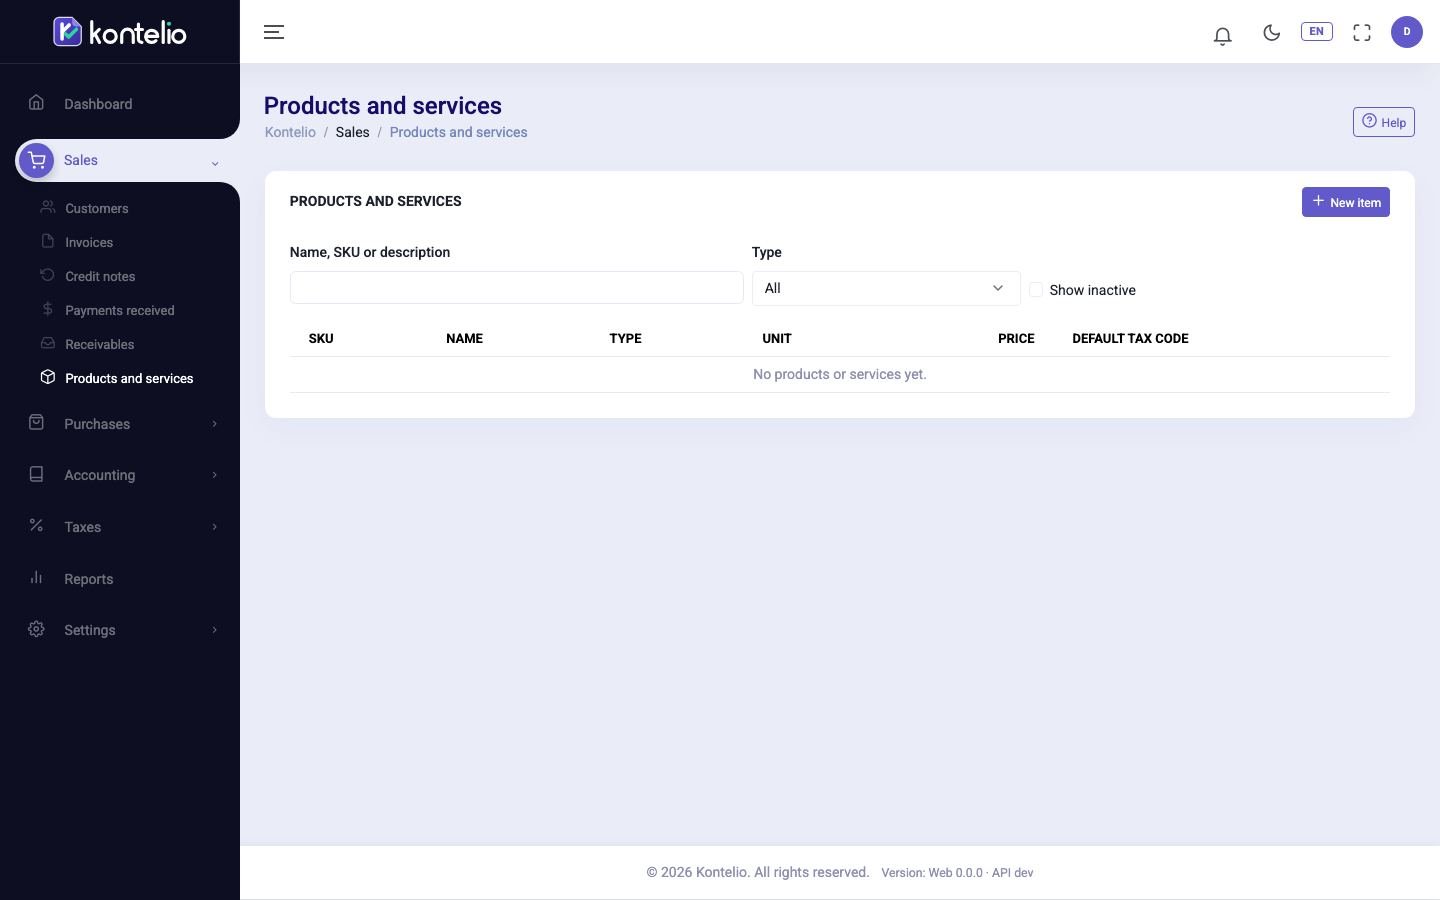Select Products and services sidebar item
The height and width of the screenshot is (900, 1440).
pos(129,378)
